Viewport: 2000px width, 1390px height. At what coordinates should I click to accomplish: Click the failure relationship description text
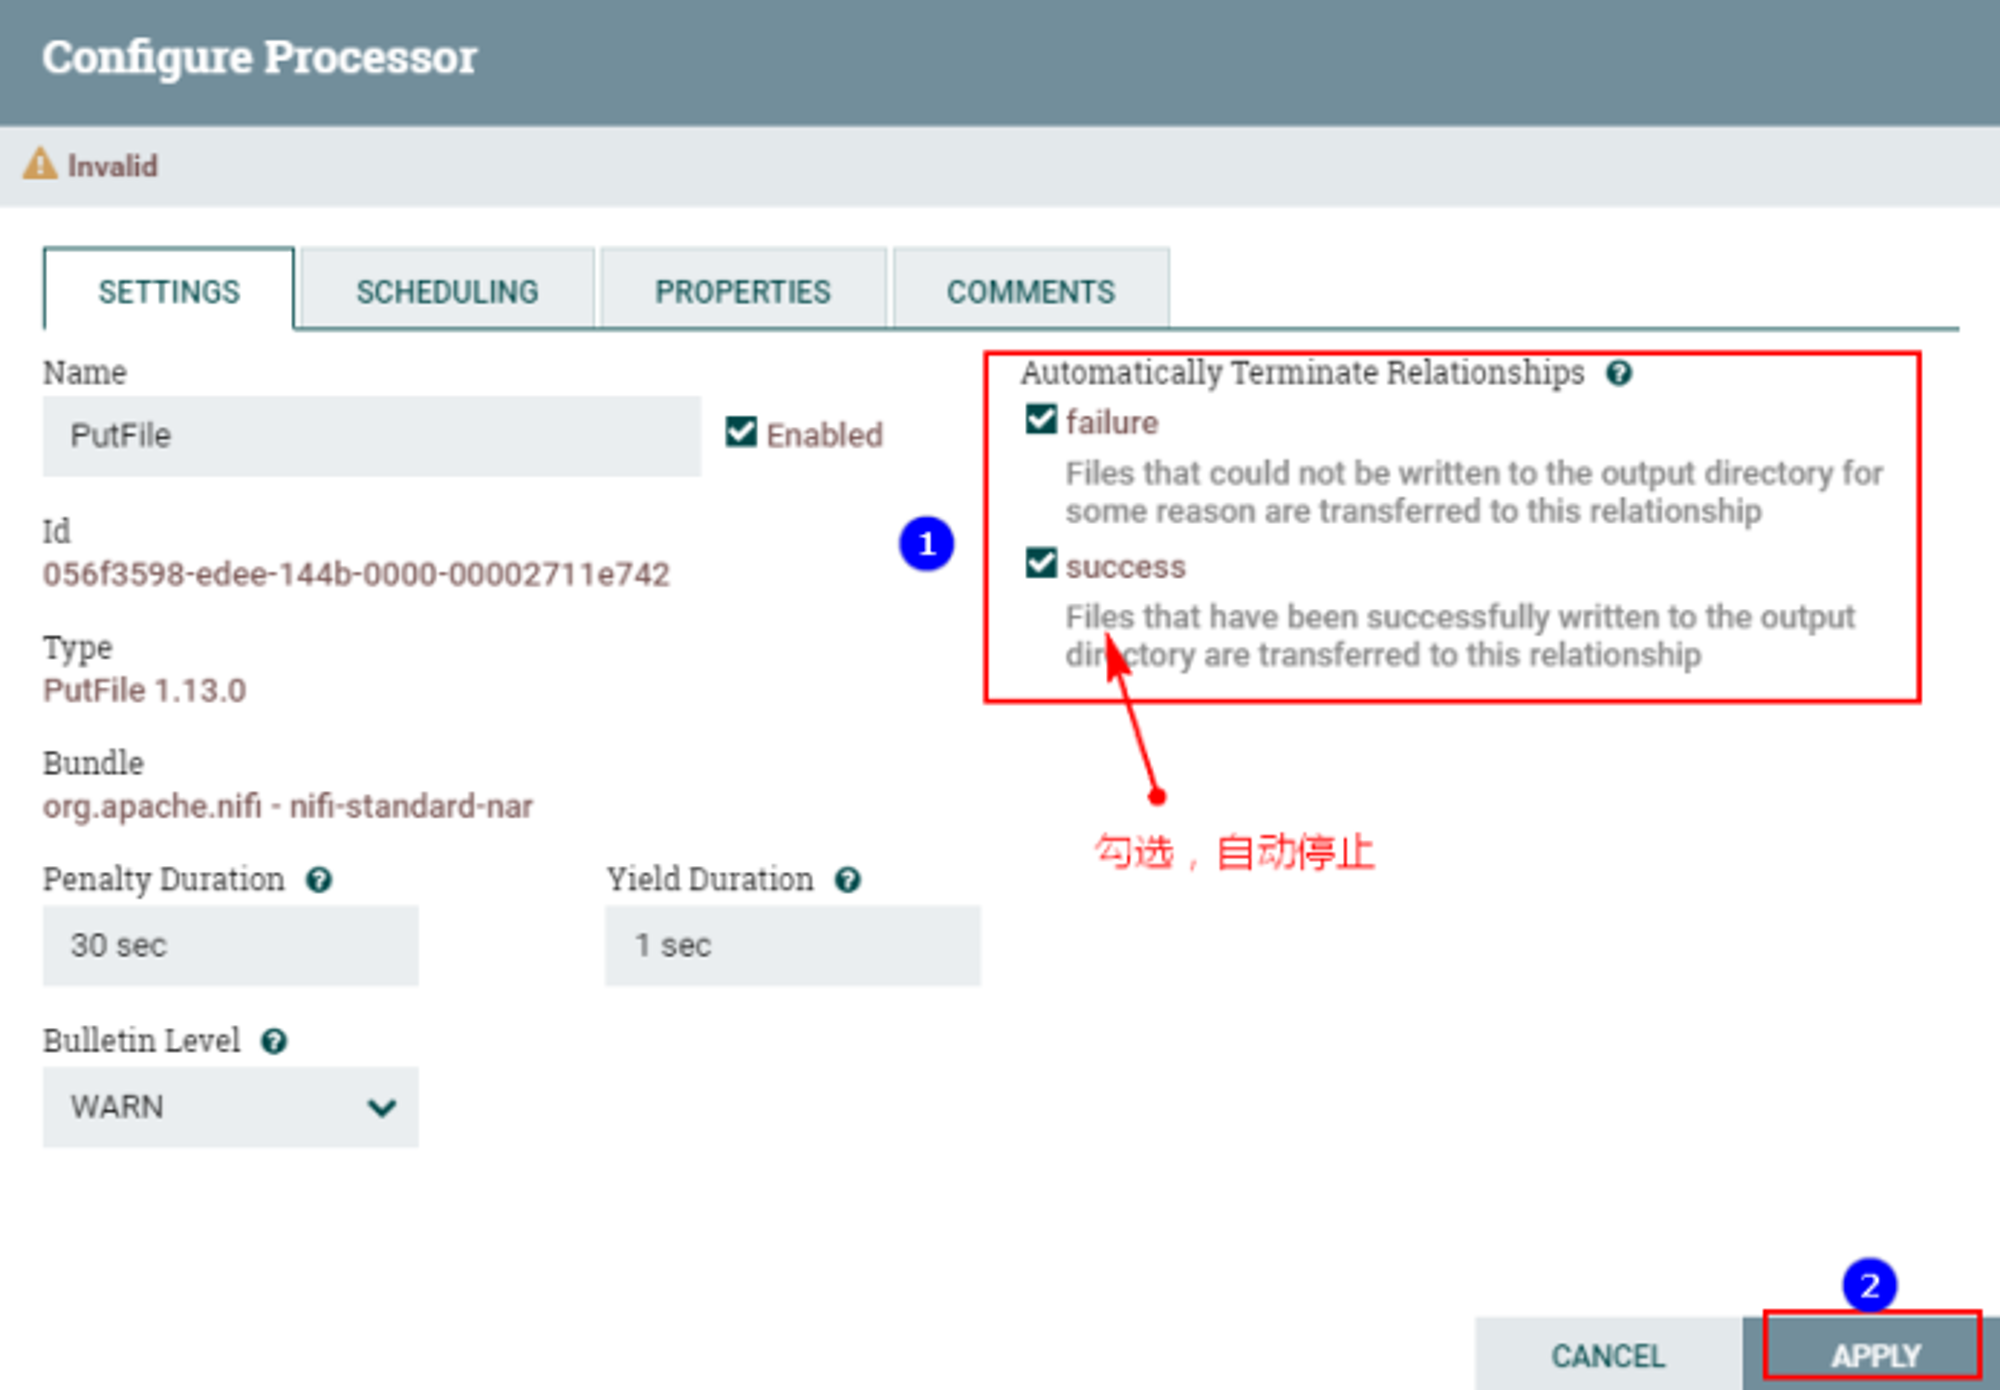click(x=1474, y=492)
